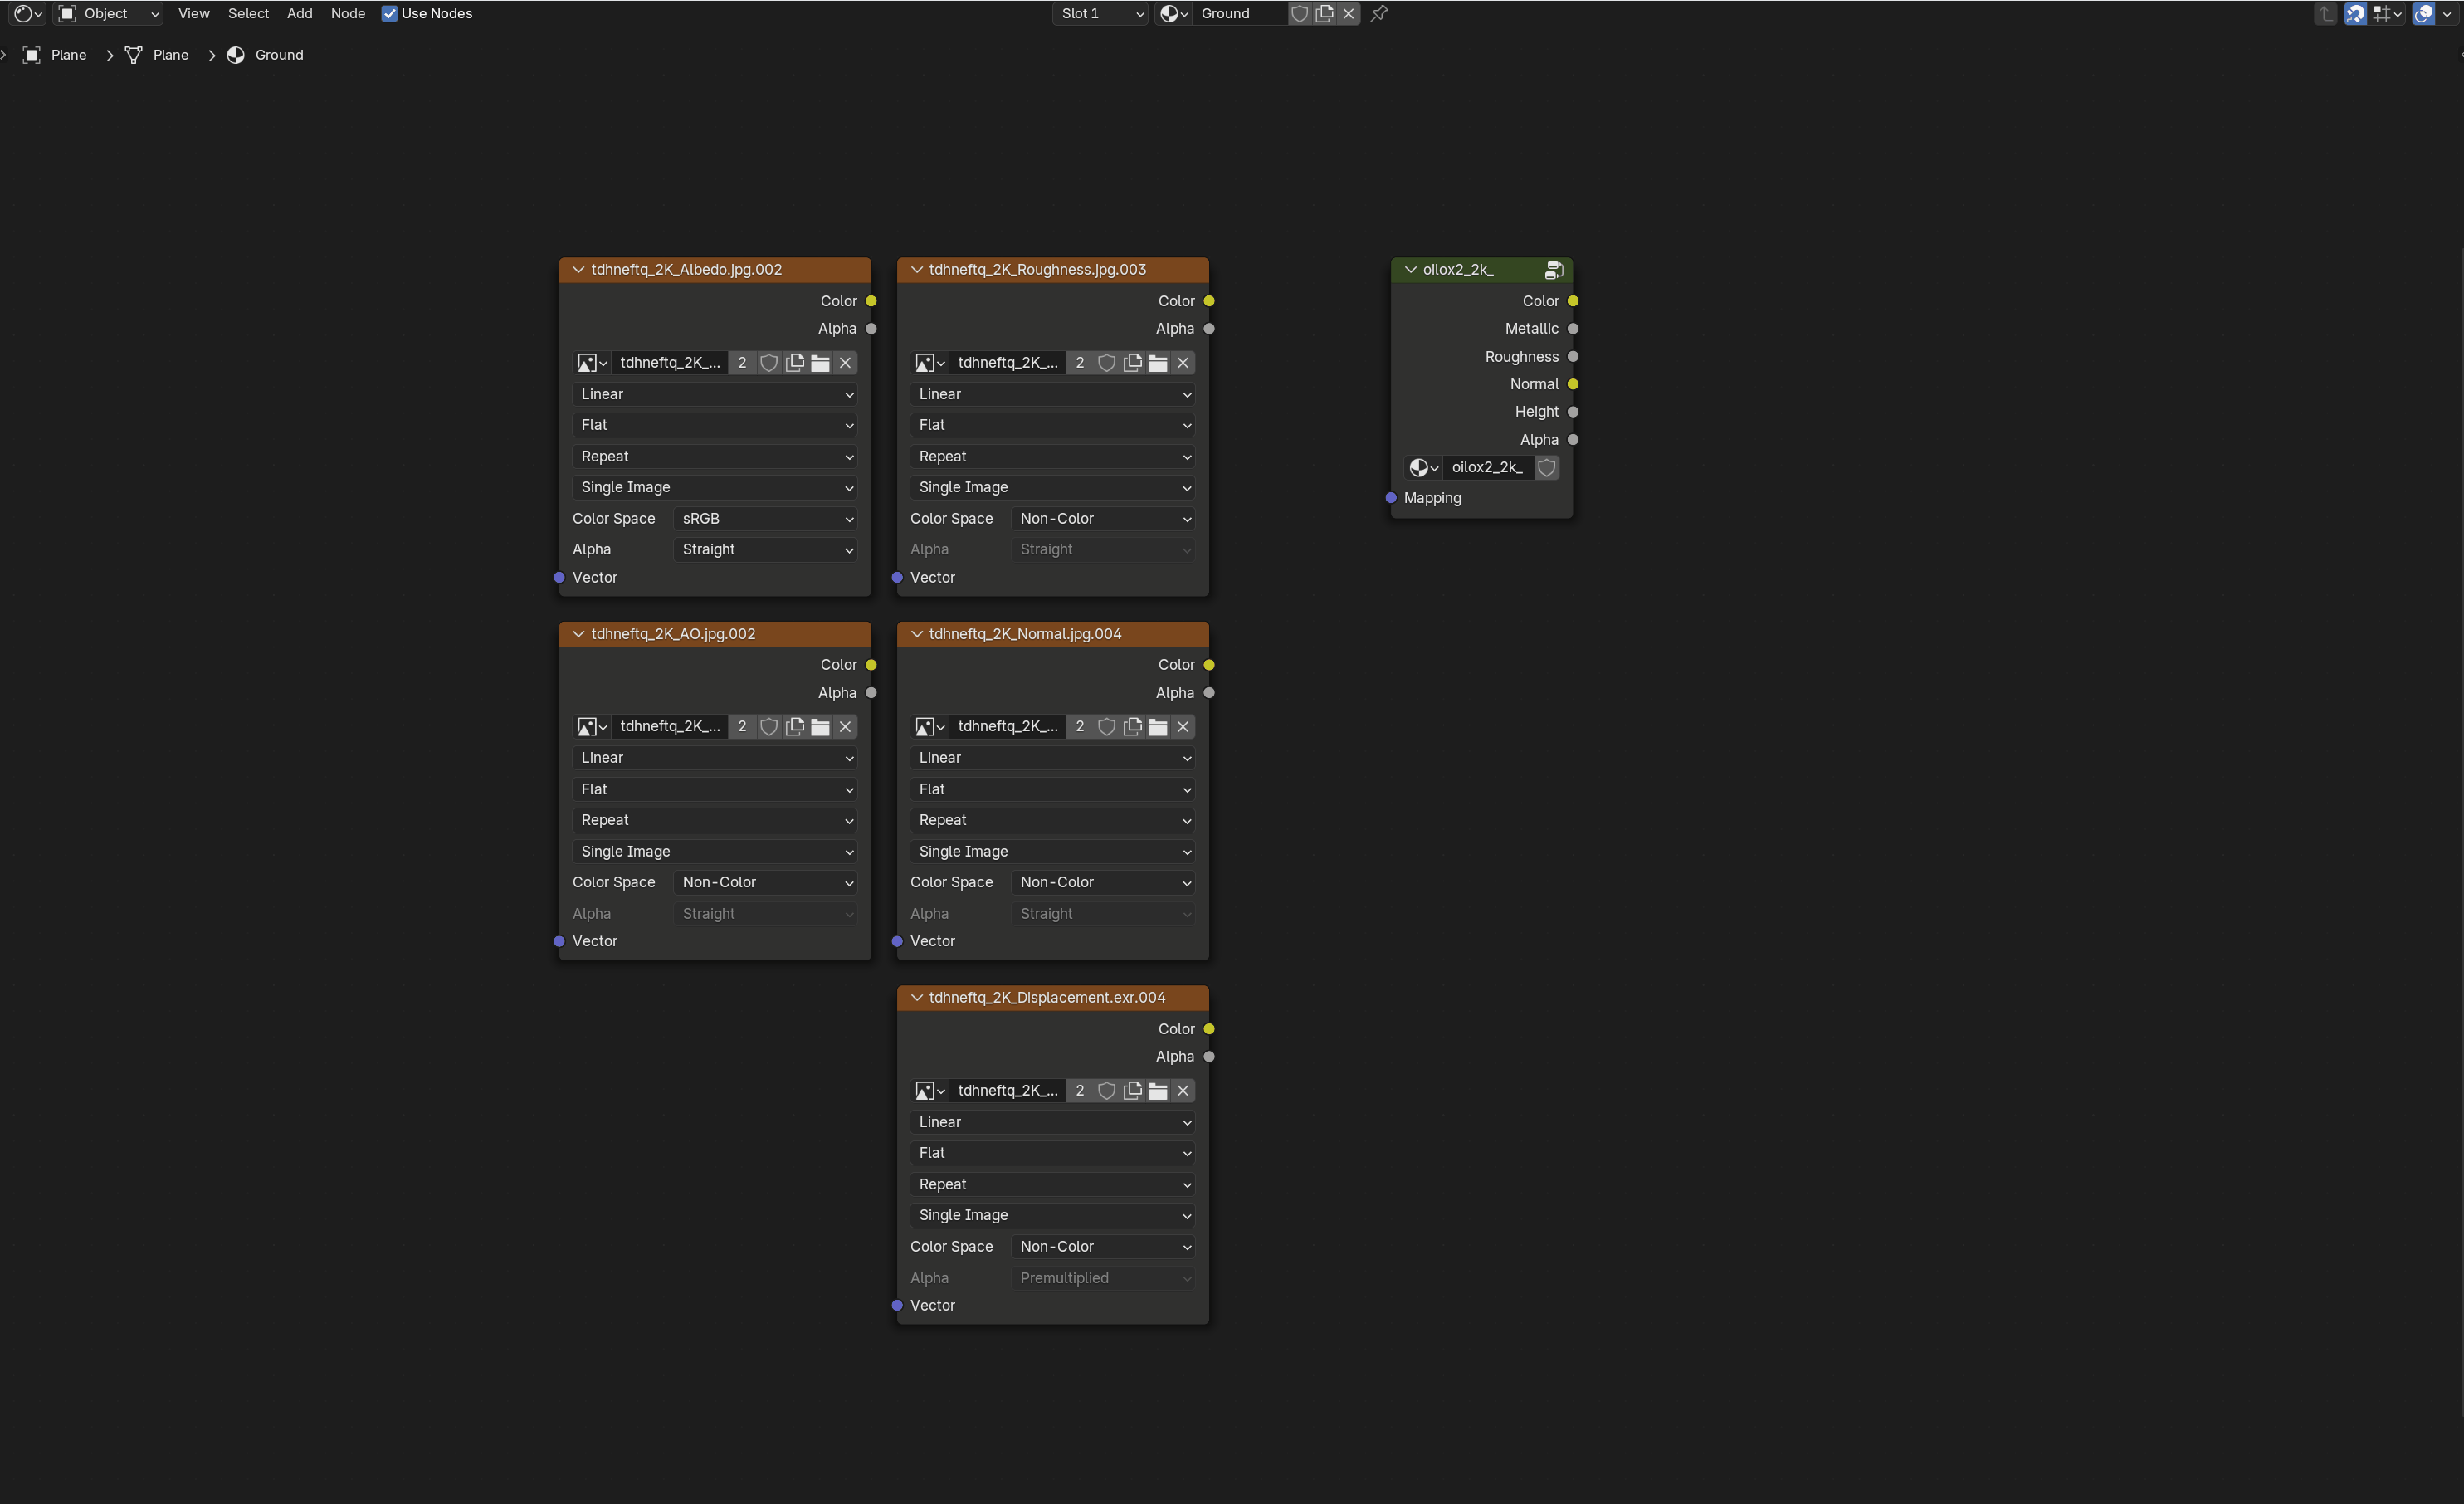Screen dimensions: 2464x1504
Task: Open the folder icon in the Albedo node
Action: (820, 363)
